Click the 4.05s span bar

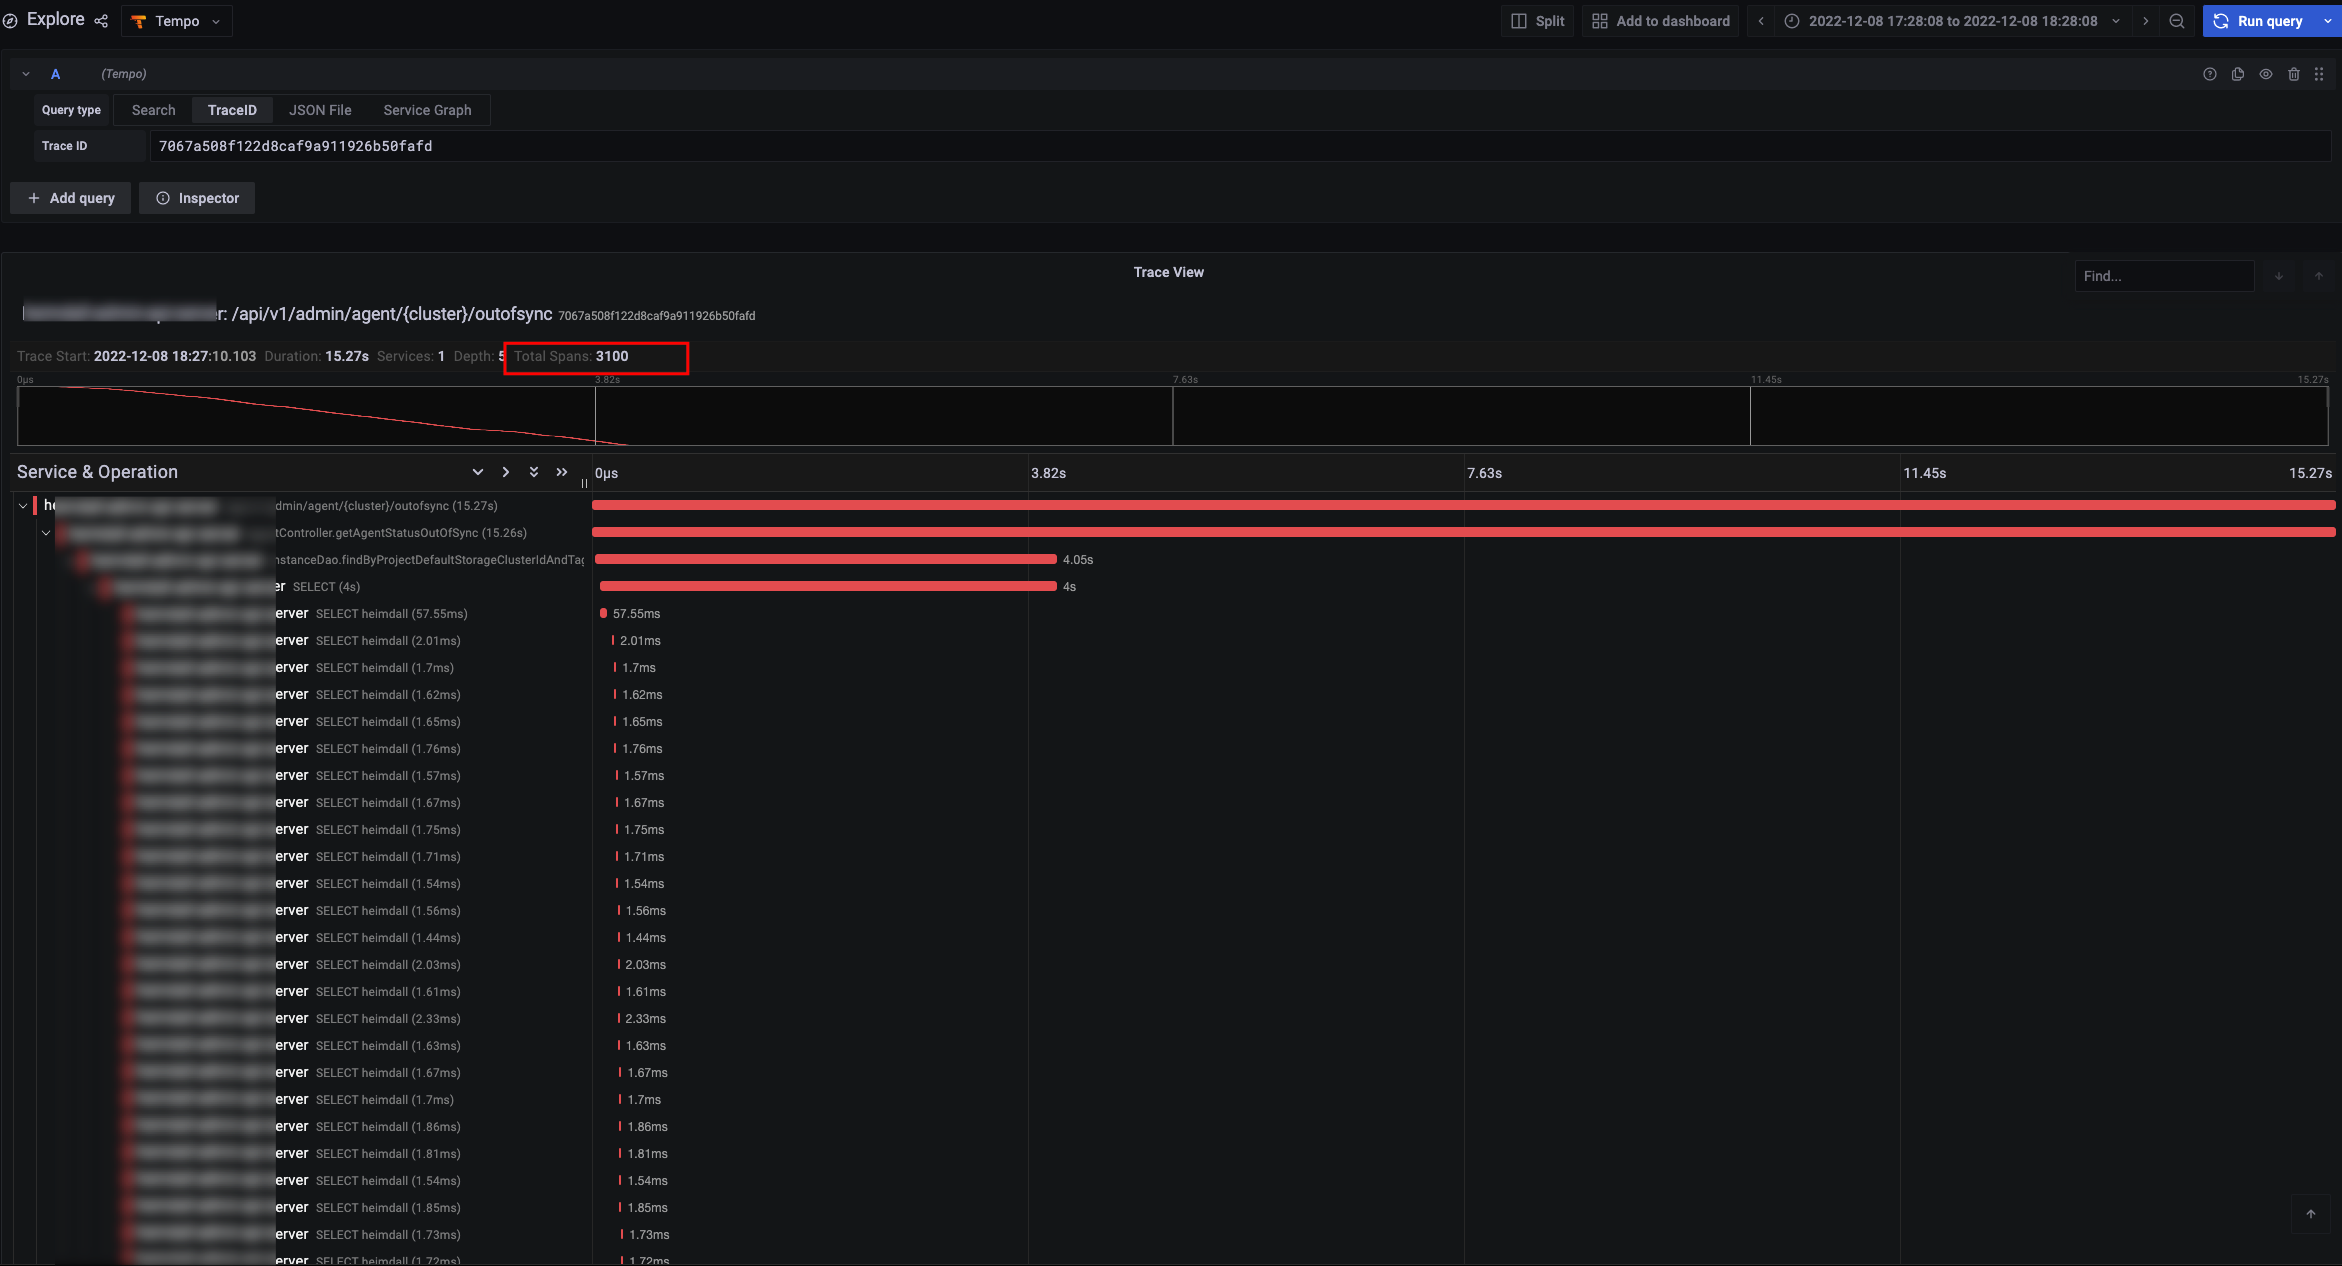pyautogui.click(x=825, y=560)
